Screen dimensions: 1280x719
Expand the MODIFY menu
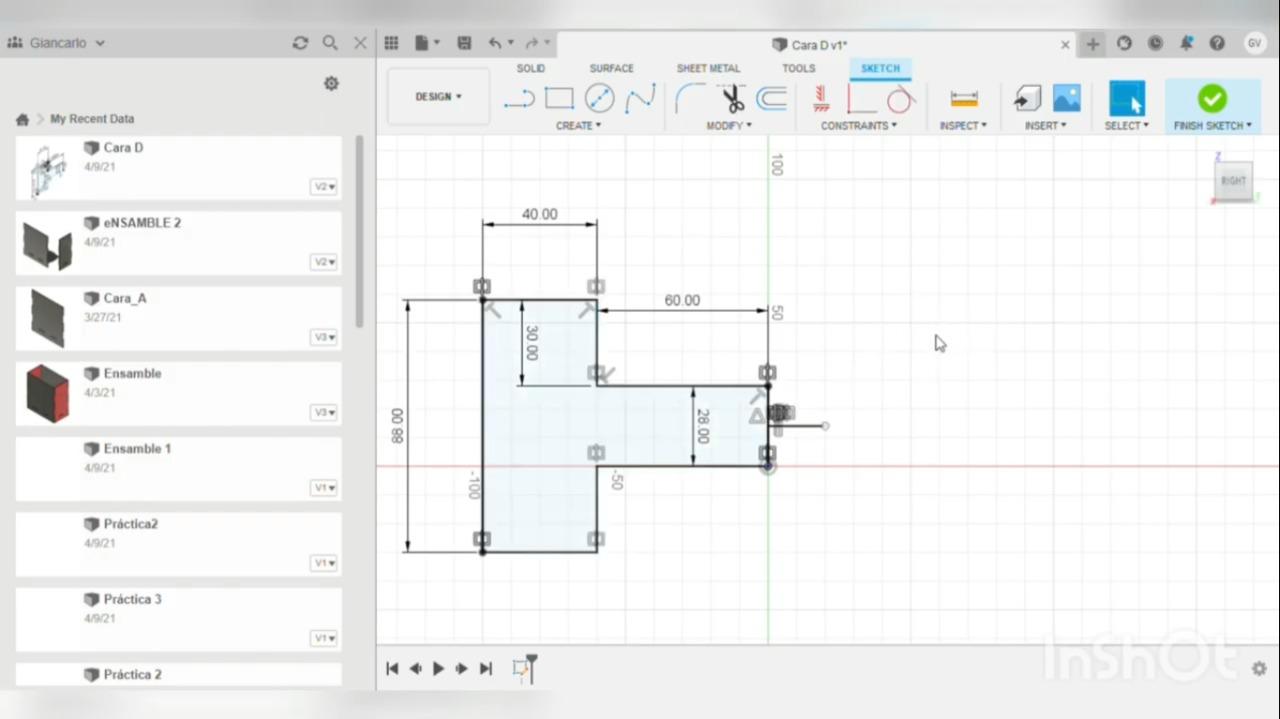pyautogui.click(x=729, y=126)
